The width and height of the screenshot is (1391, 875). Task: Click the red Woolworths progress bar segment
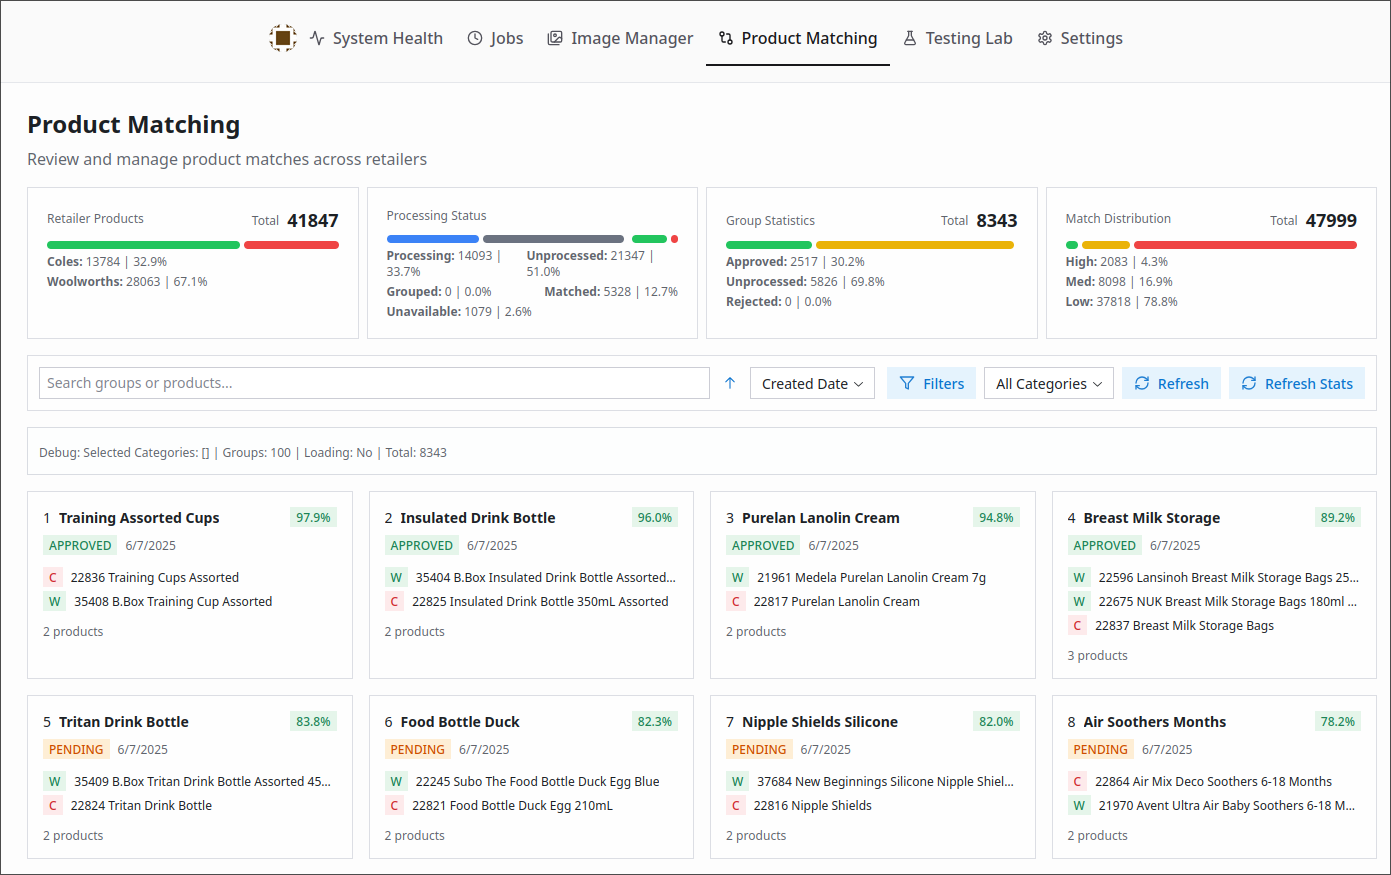pyautogui.click(x=291, y=245)
